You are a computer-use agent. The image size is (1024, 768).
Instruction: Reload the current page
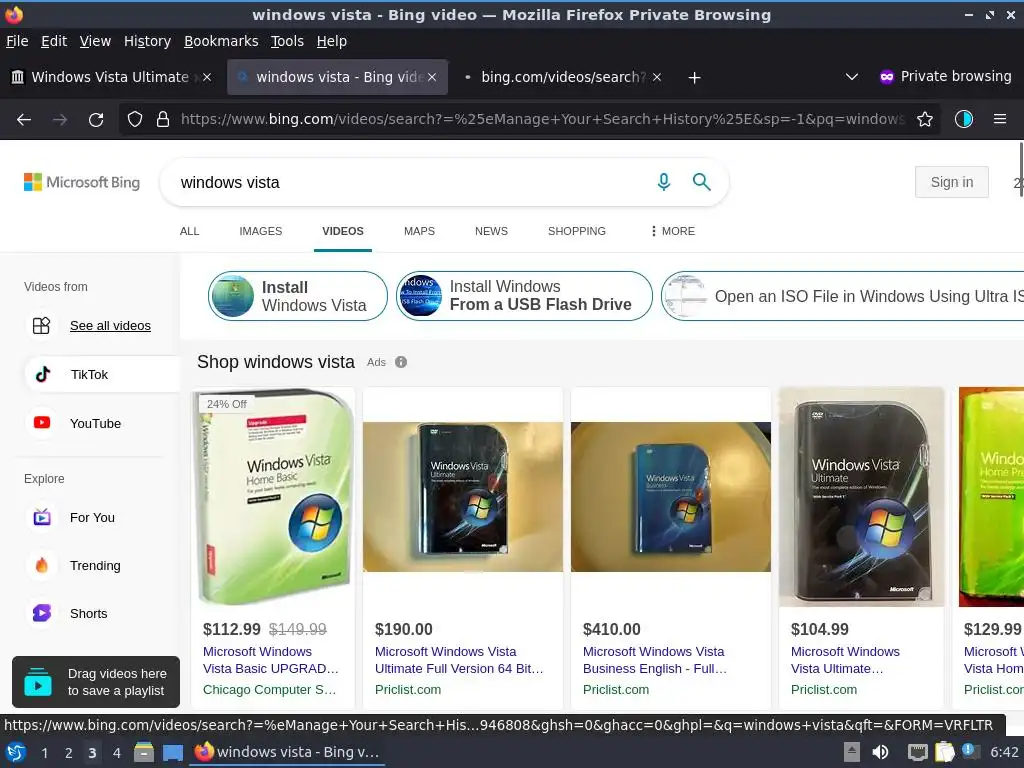tap(96, 120)
